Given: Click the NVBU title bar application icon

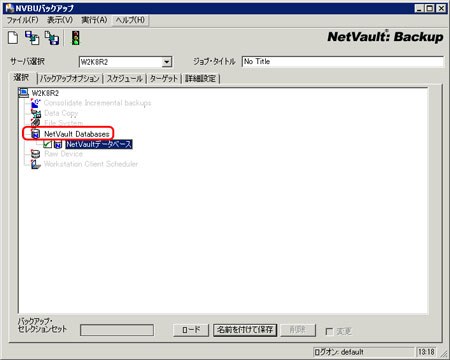Looking at the screenshot, I should [10, 8].
